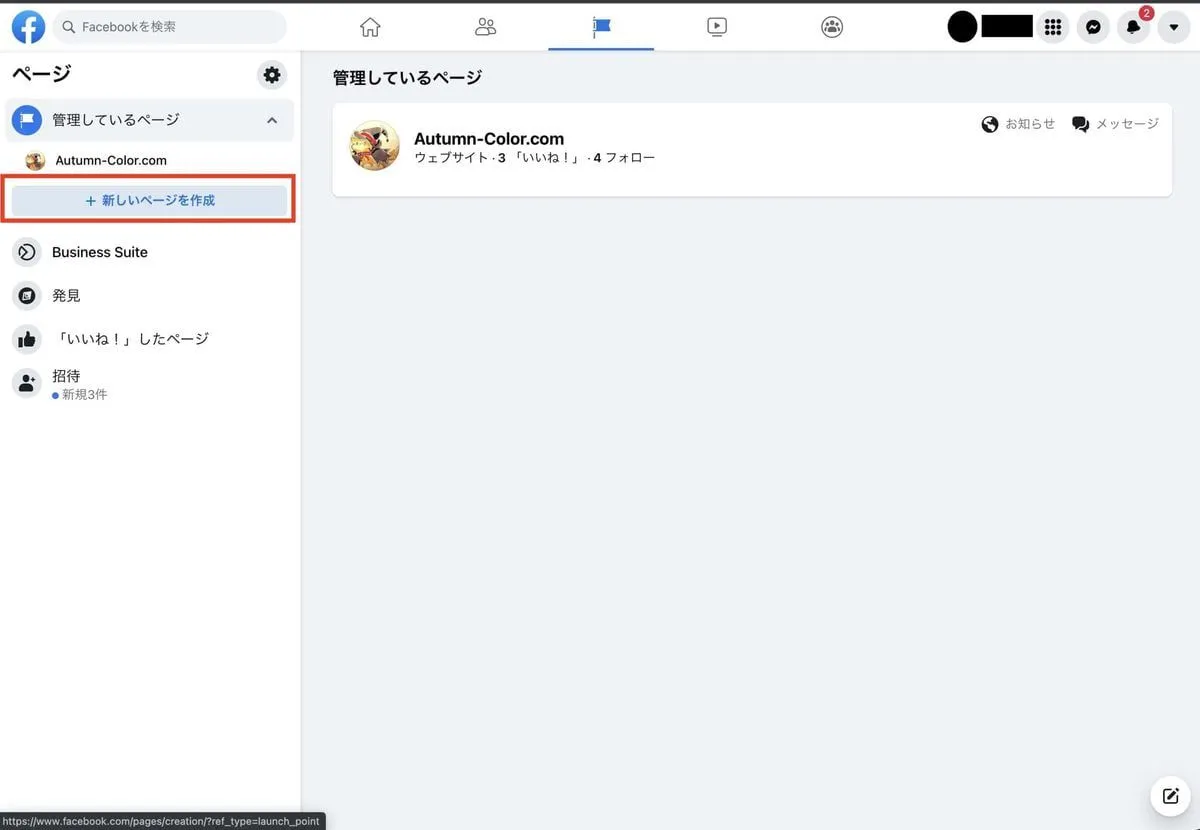1200x830 pixels.
Task: Click メッセージ on the page card
Action: pyautogui.click(x=1115, y=124)
